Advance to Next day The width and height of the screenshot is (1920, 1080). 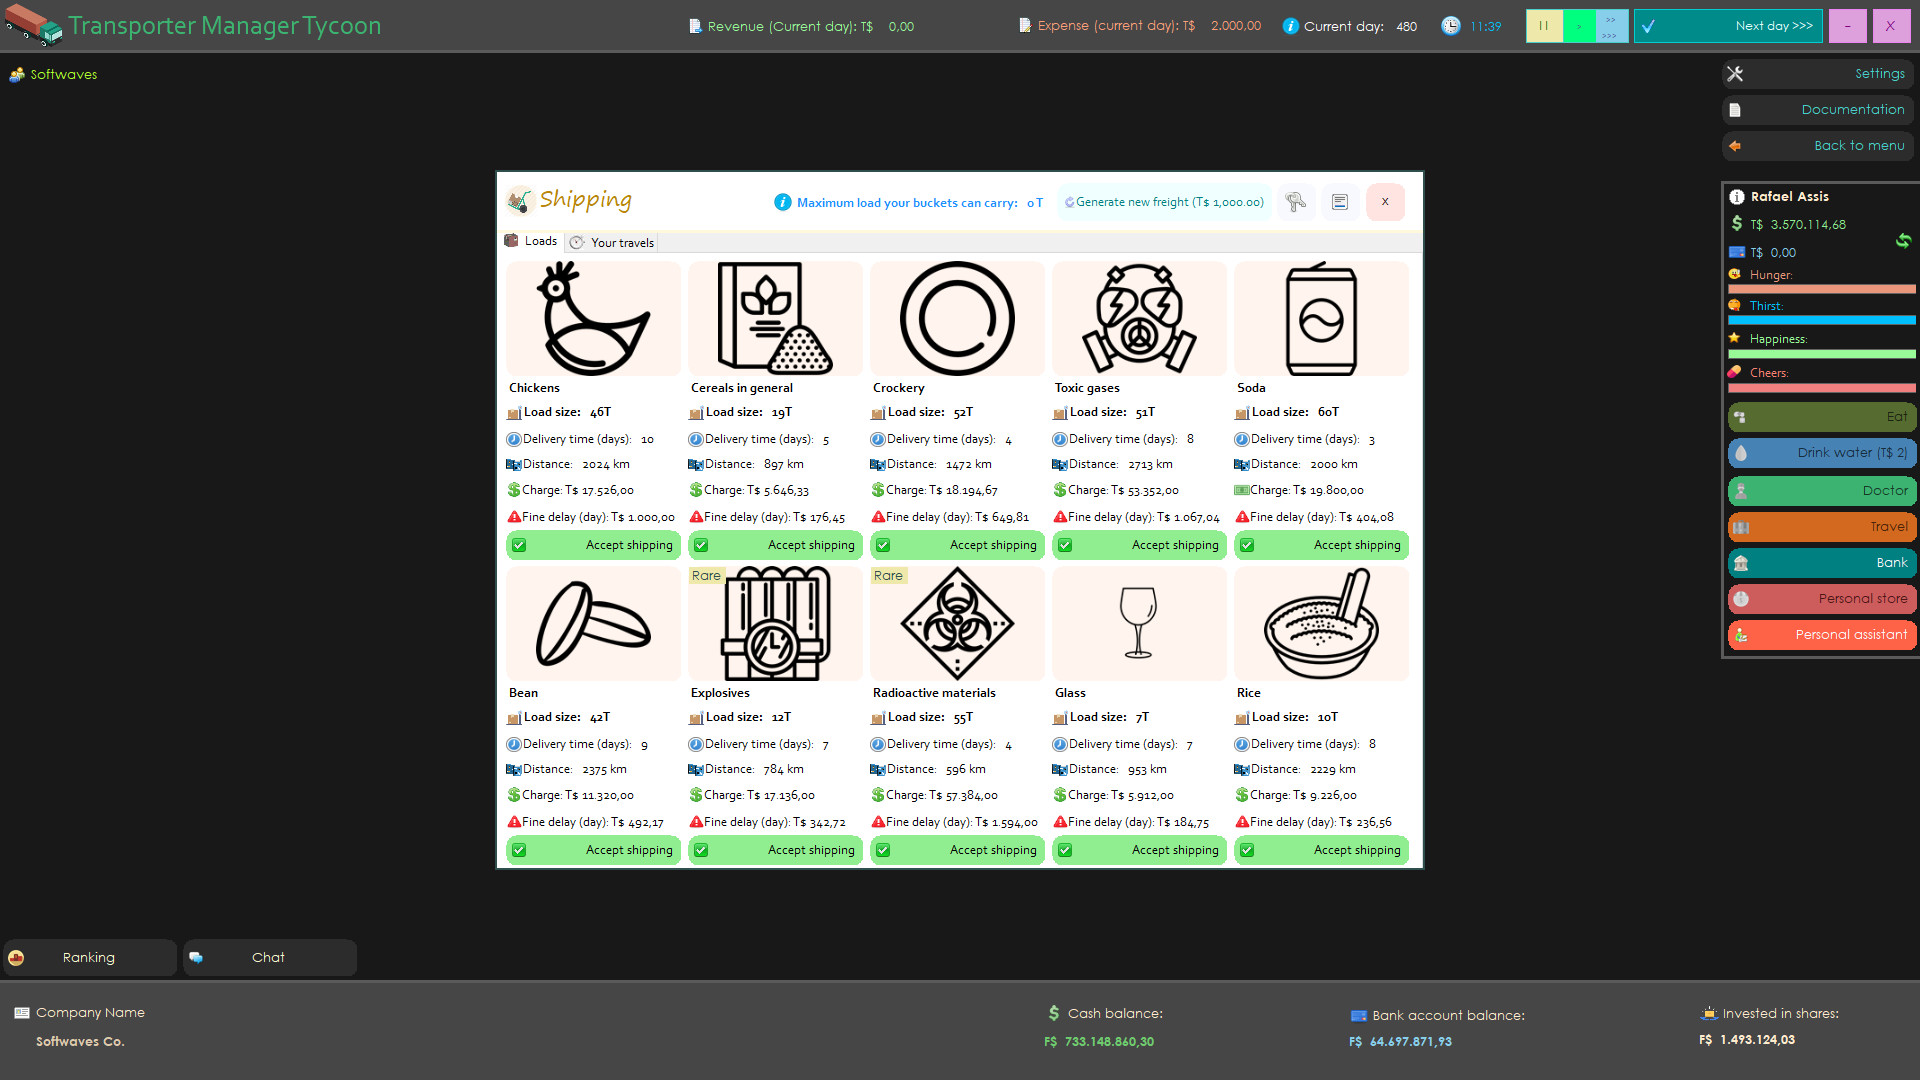pos(1727,26)
